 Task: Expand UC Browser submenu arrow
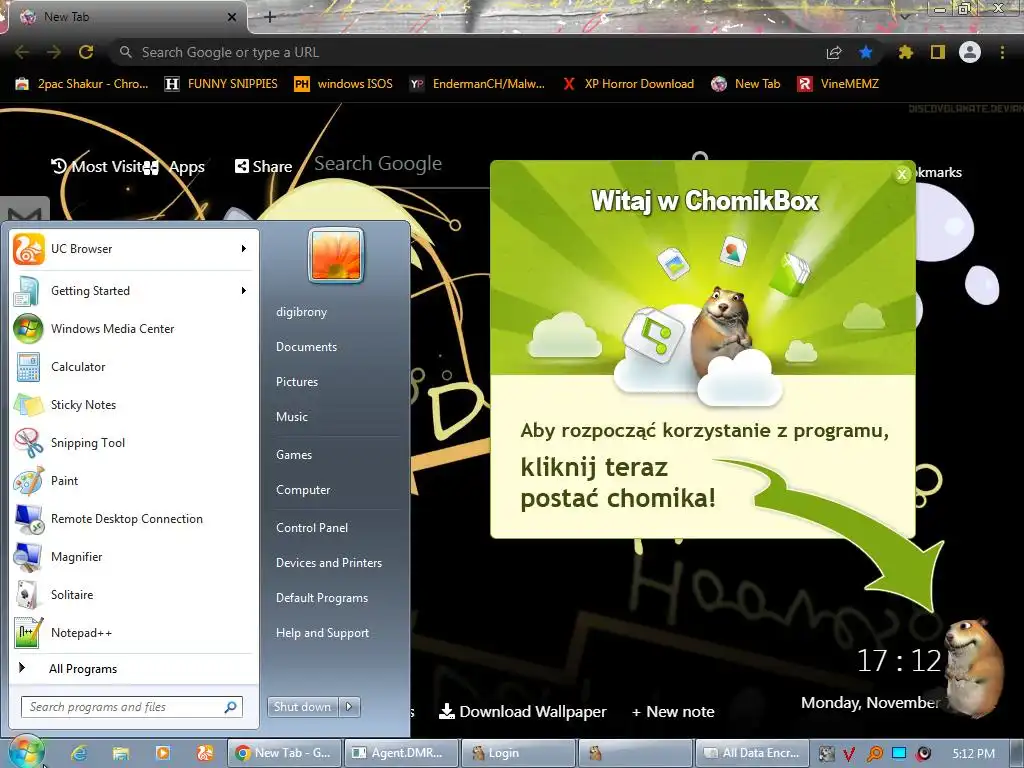coord(244,249)
